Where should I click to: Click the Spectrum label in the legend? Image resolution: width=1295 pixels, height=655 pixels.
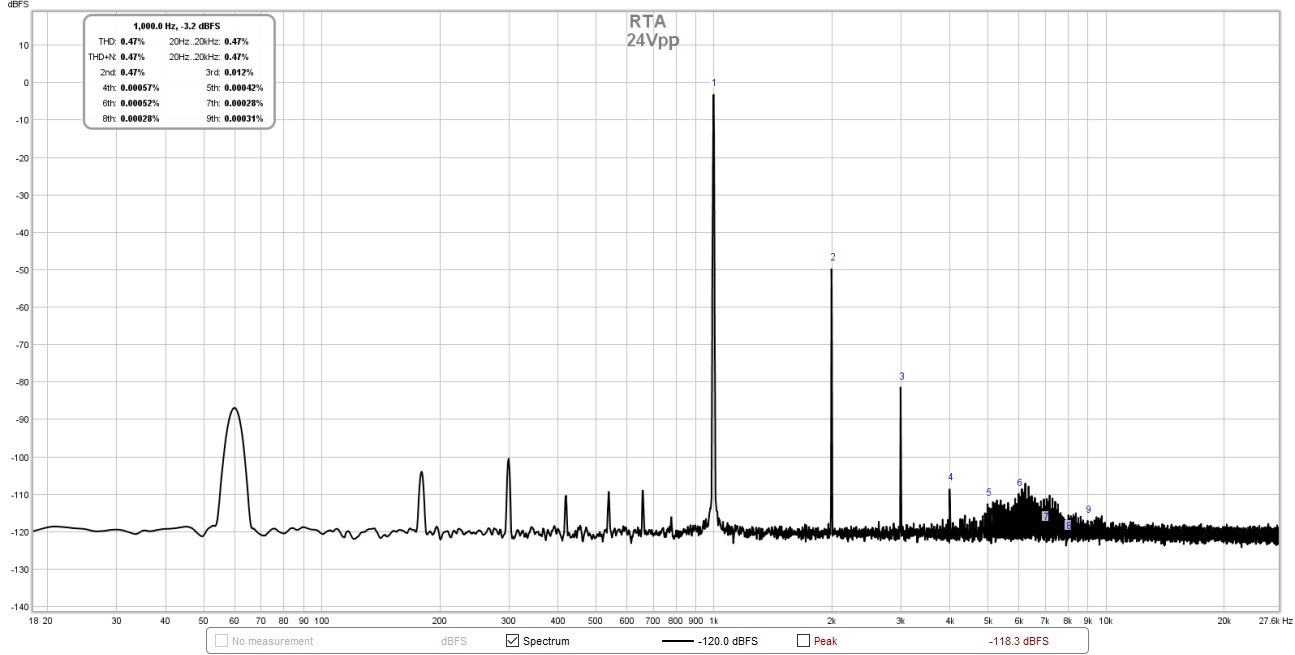pos(546,641)
